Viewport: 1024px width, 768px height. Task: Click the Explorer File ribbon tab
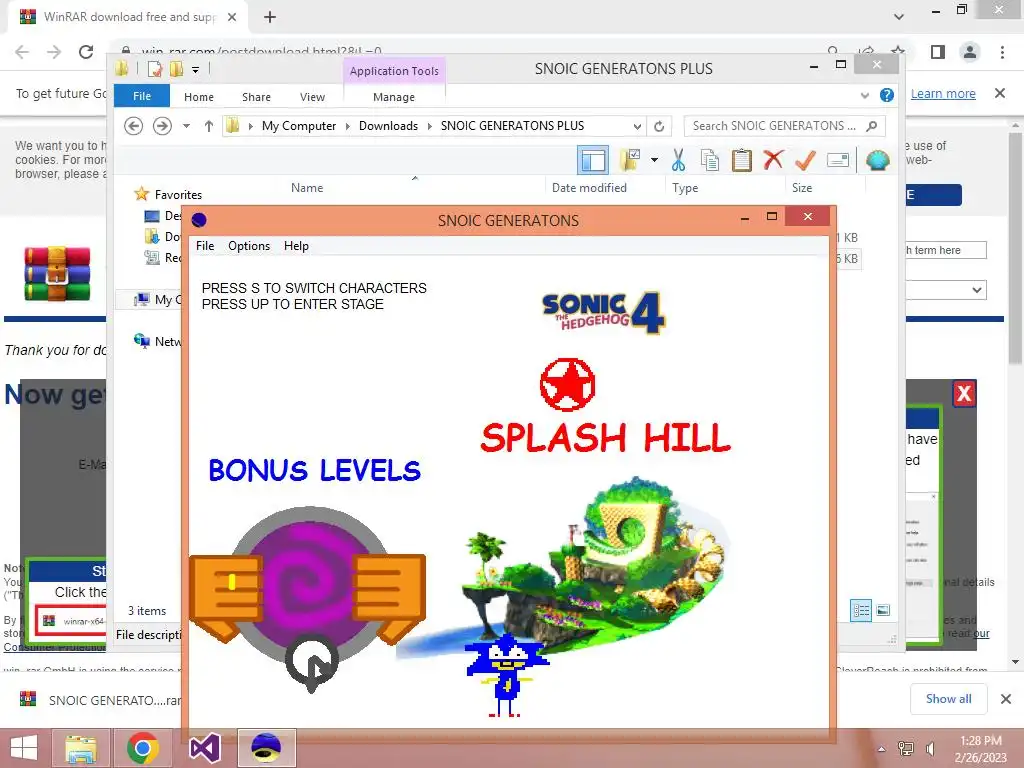click(142, 96)
